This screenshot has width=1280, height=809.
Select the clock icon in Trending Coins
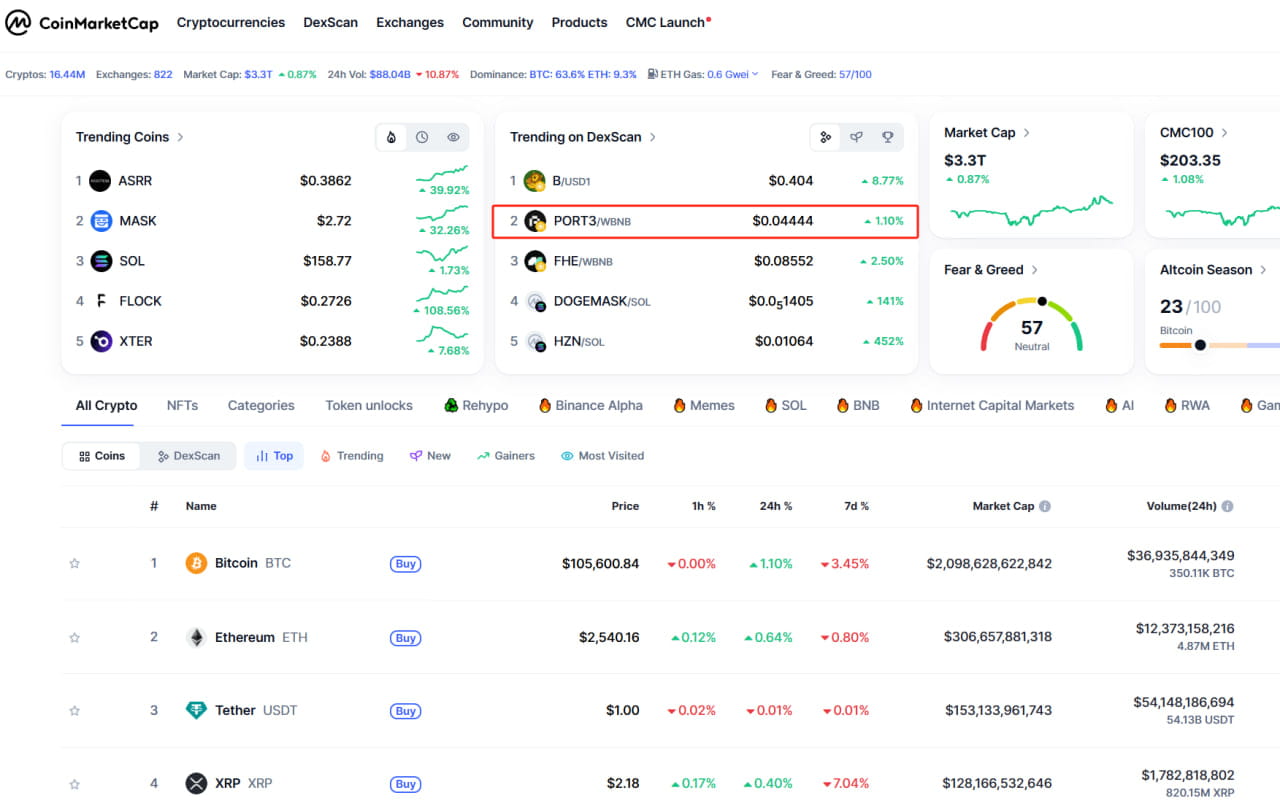(422, 137)
